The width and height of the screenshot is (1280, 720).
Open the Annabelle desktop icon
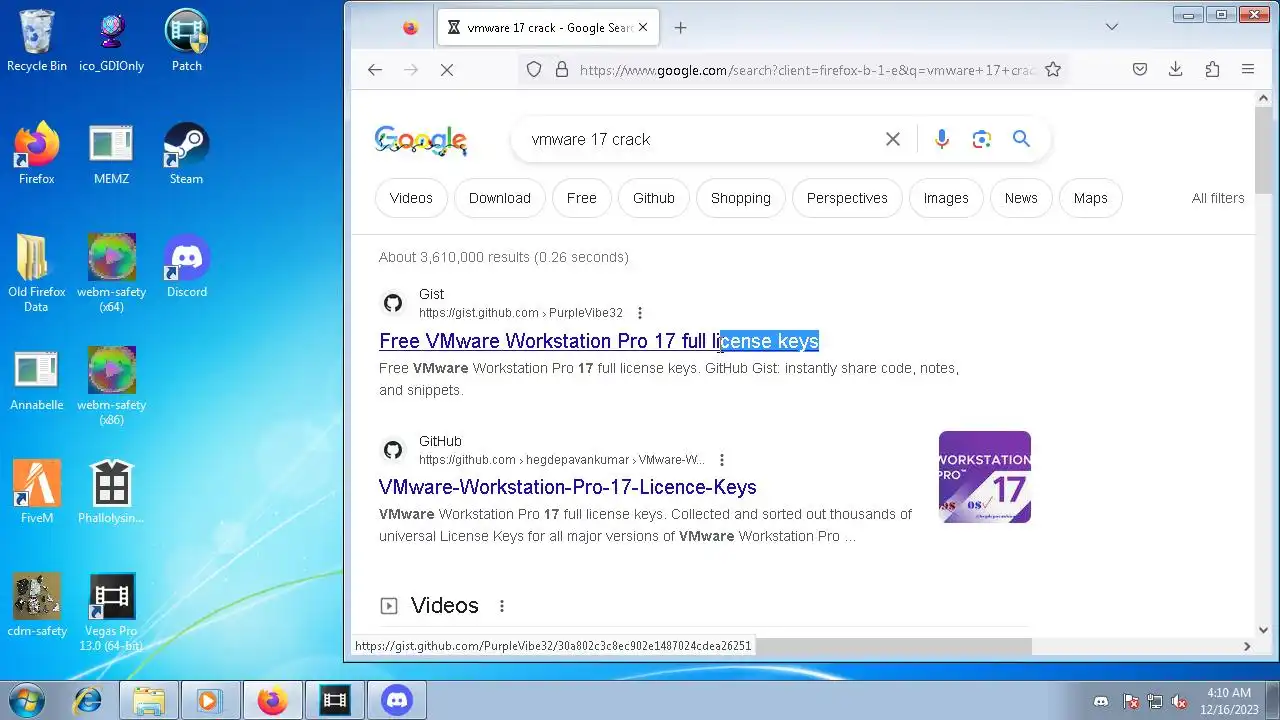37,379
